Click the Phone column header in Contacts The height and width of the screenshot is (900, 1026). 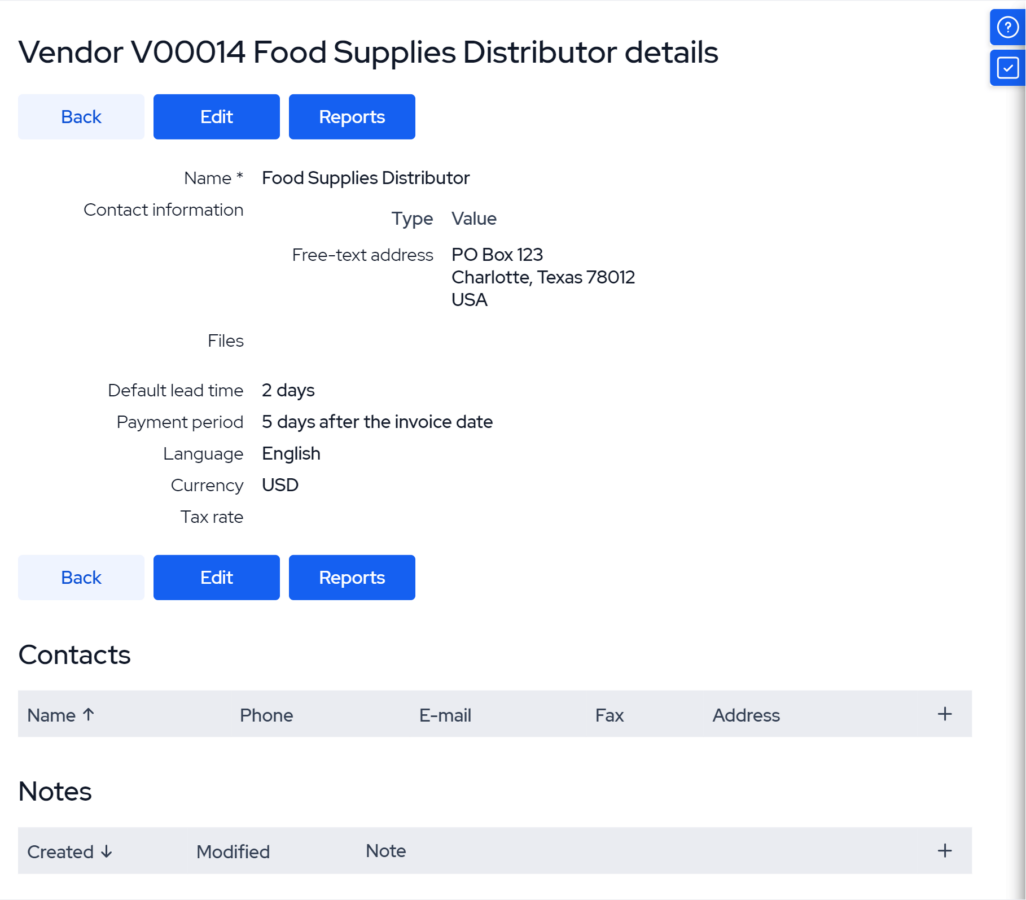pyautogui.click(x=266, y=716)
